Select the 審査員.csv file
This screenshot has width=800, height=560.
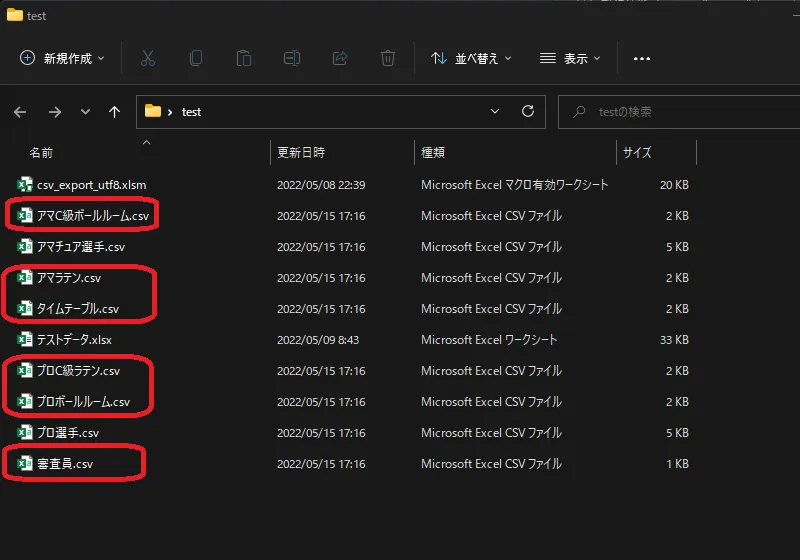(x=65, y=464)
